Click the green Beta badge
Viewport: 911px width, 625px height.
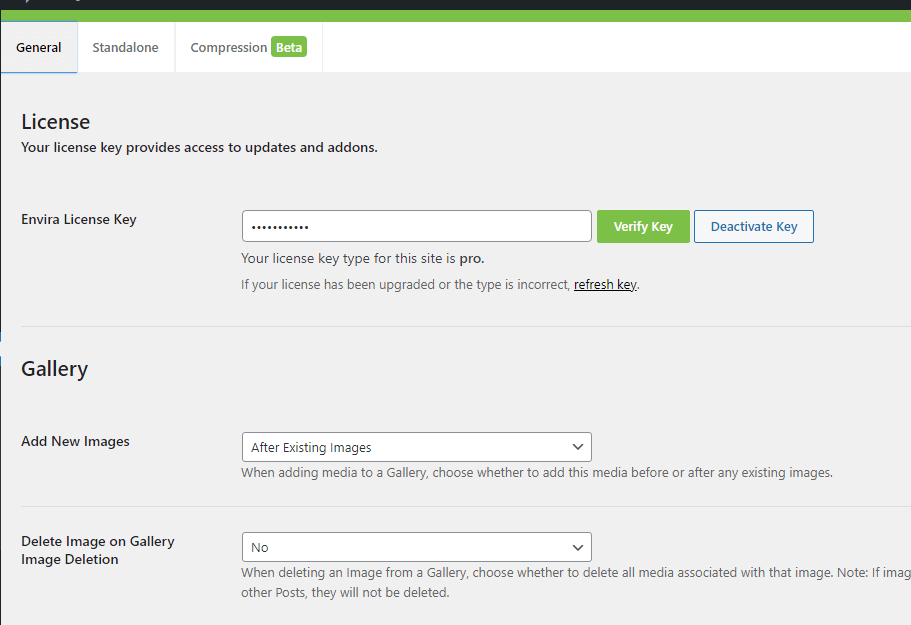point(289,46)
